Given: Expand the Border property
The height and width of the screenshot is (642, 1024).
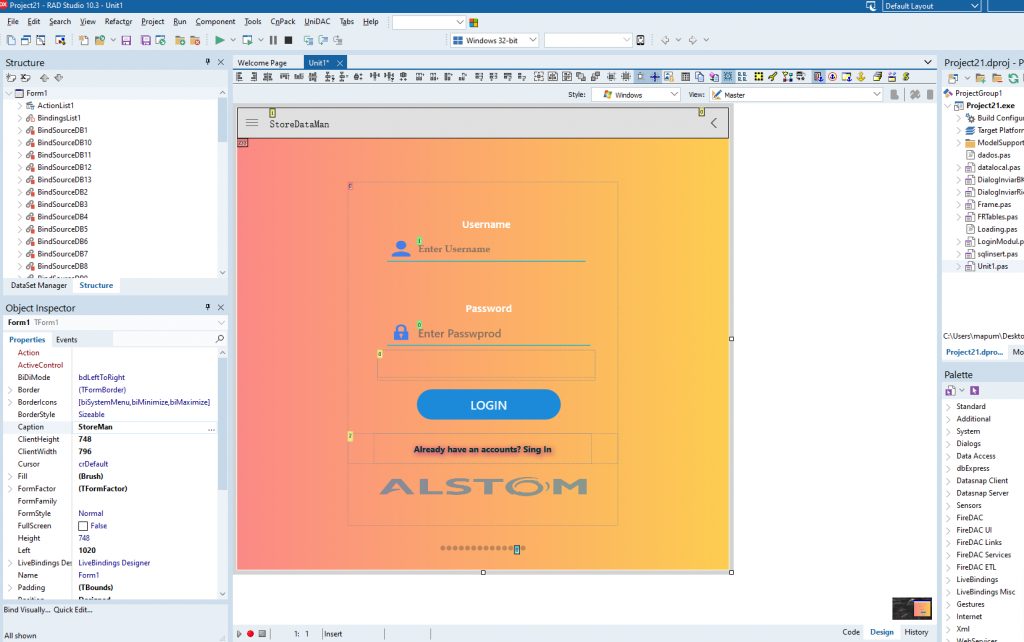Looking at the screenshot, I should (10, 390).
